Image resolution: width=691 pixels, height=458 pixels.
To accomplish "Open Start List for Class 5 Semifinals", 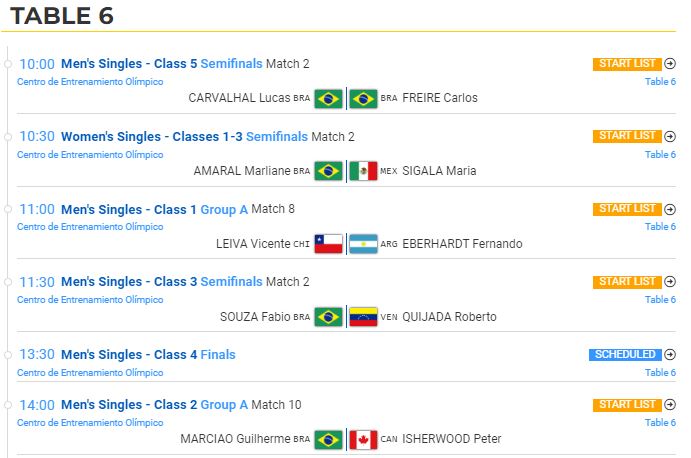I will pyautogui.click(x=627, y=63).
